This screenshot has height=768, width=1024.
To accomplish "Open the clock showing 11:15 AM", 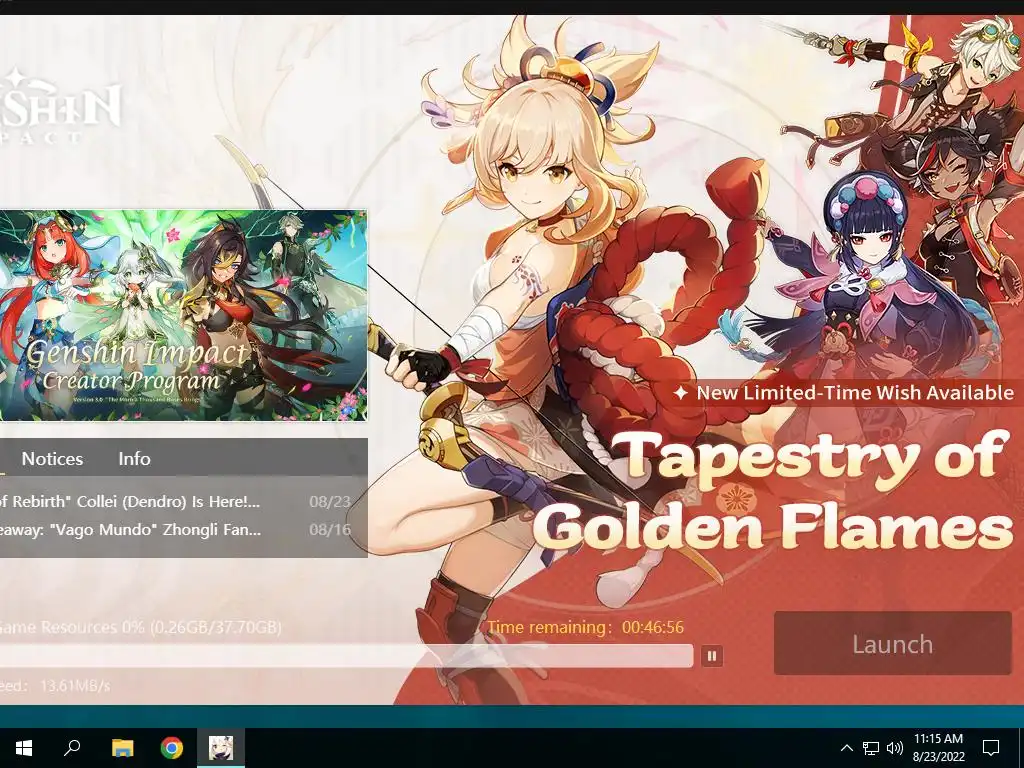I will (938, 748).
